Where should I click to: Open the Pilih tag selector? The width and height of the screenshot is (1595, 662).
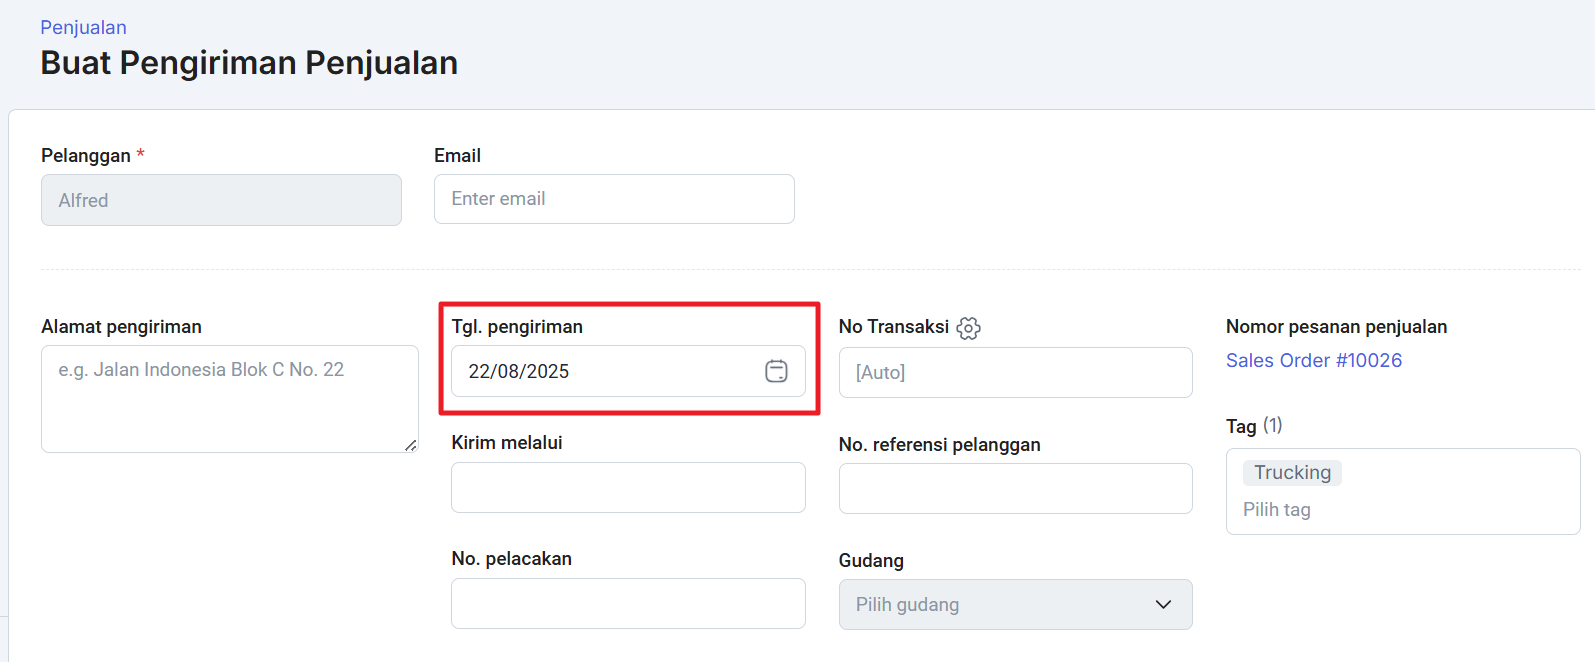tap(1277, 510)
